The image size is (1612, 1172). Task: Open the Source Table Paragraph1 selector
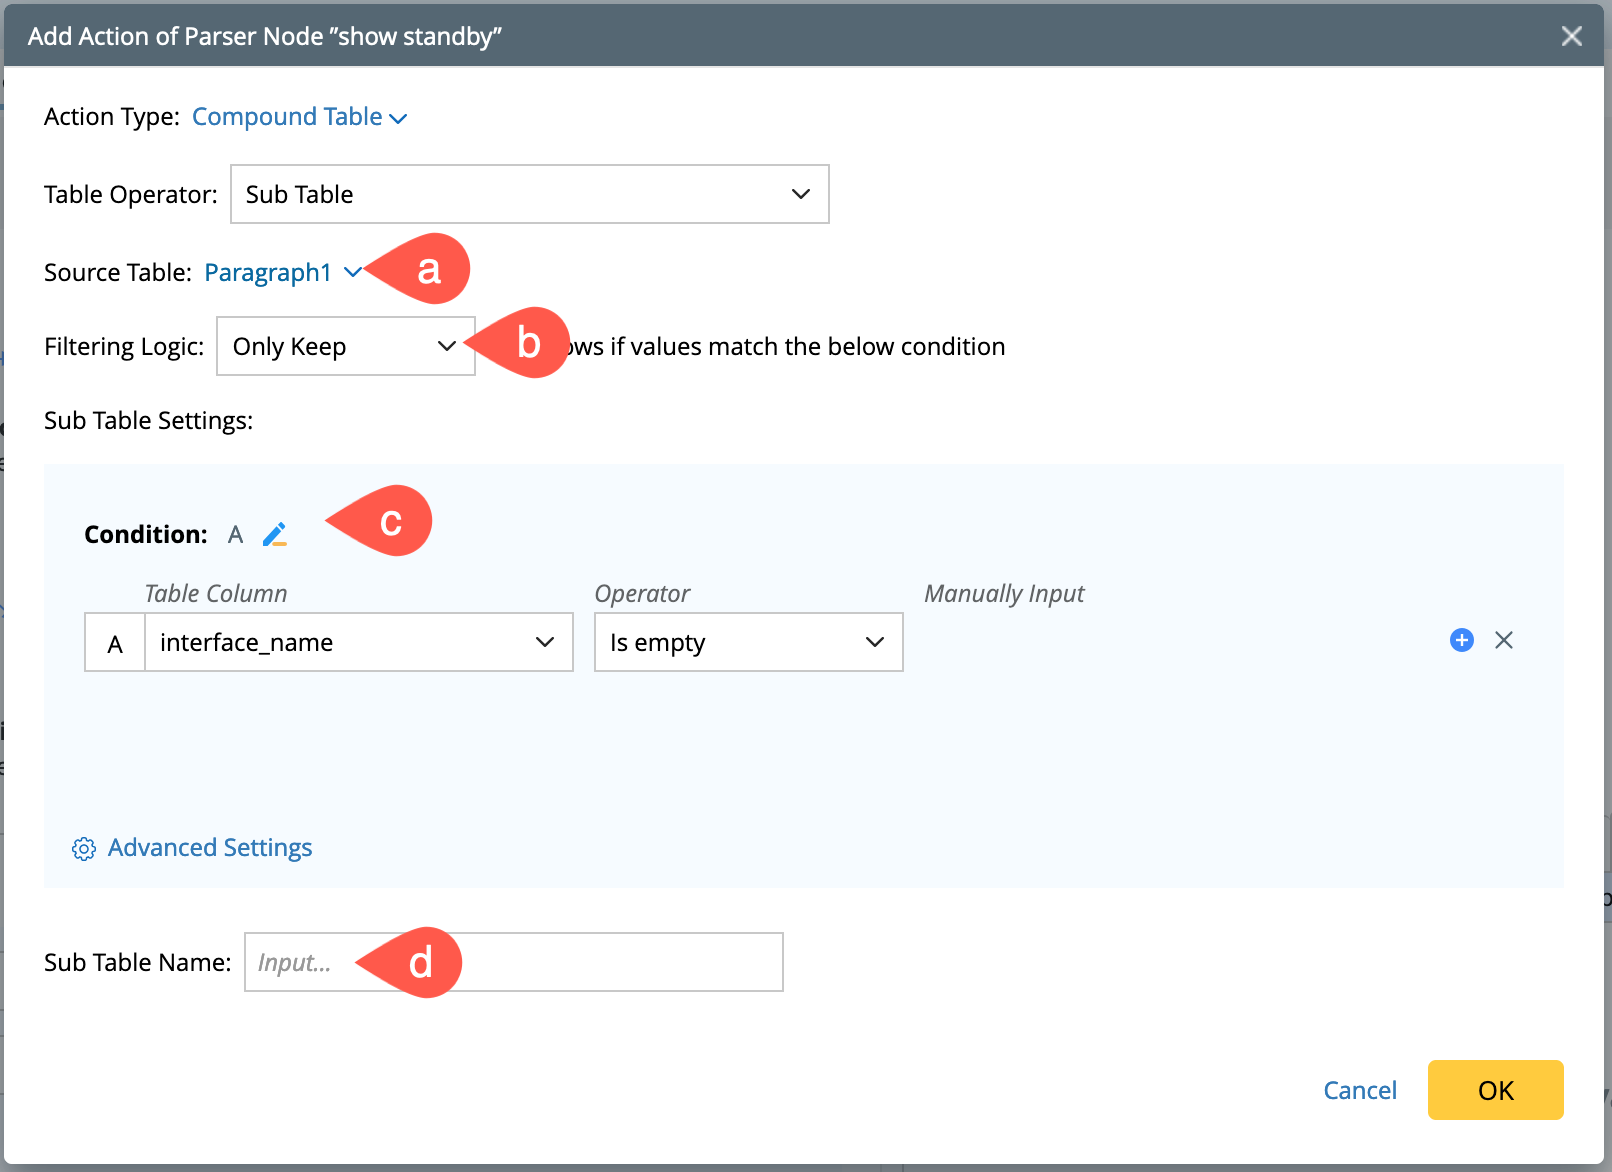click(x=282, y=272)
